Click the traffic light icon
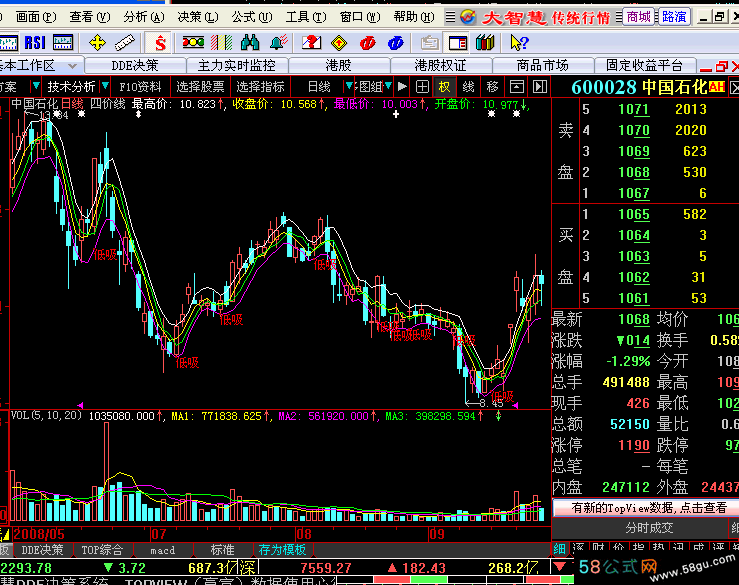 pyautogui.click(x=193, y=43)
